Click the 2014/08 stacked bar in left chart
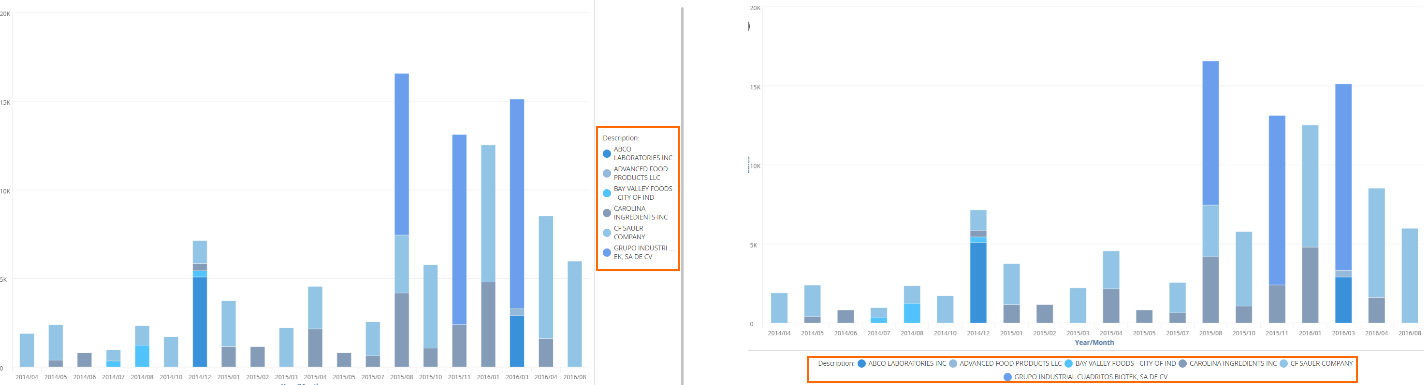 pyautogui.click(x=142, y=346)
